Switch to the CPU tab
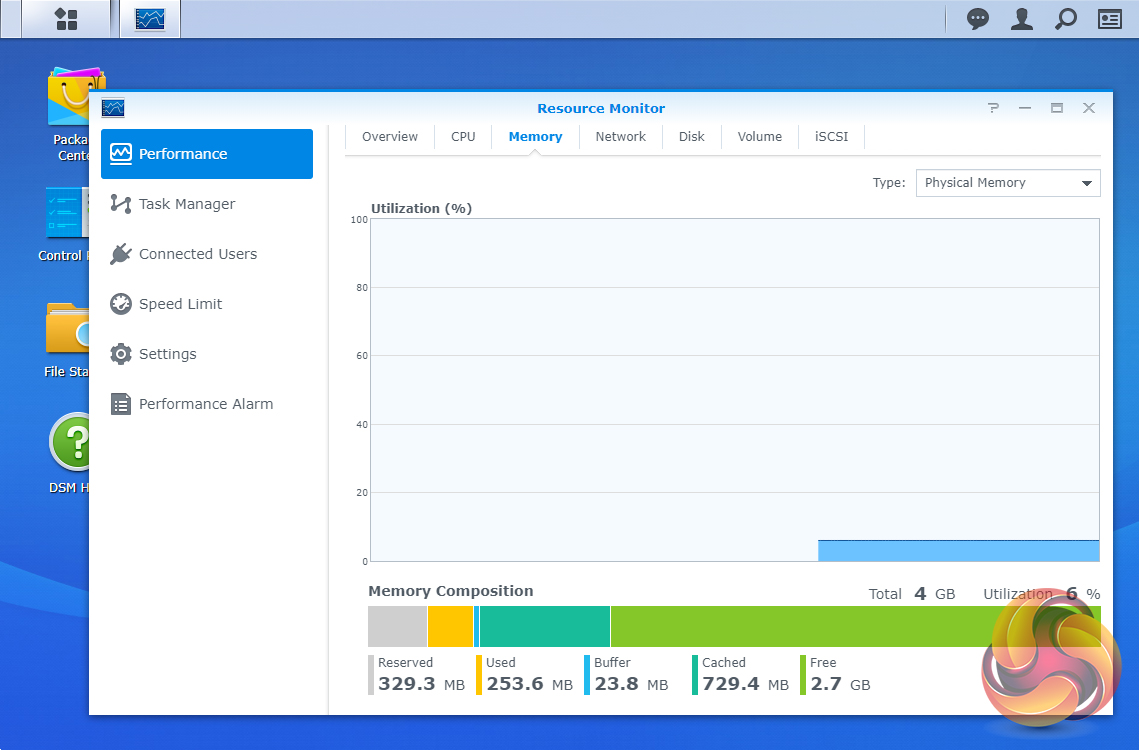Image resolution: width=1139 pixels, height=750 pixels. [463, 137]
